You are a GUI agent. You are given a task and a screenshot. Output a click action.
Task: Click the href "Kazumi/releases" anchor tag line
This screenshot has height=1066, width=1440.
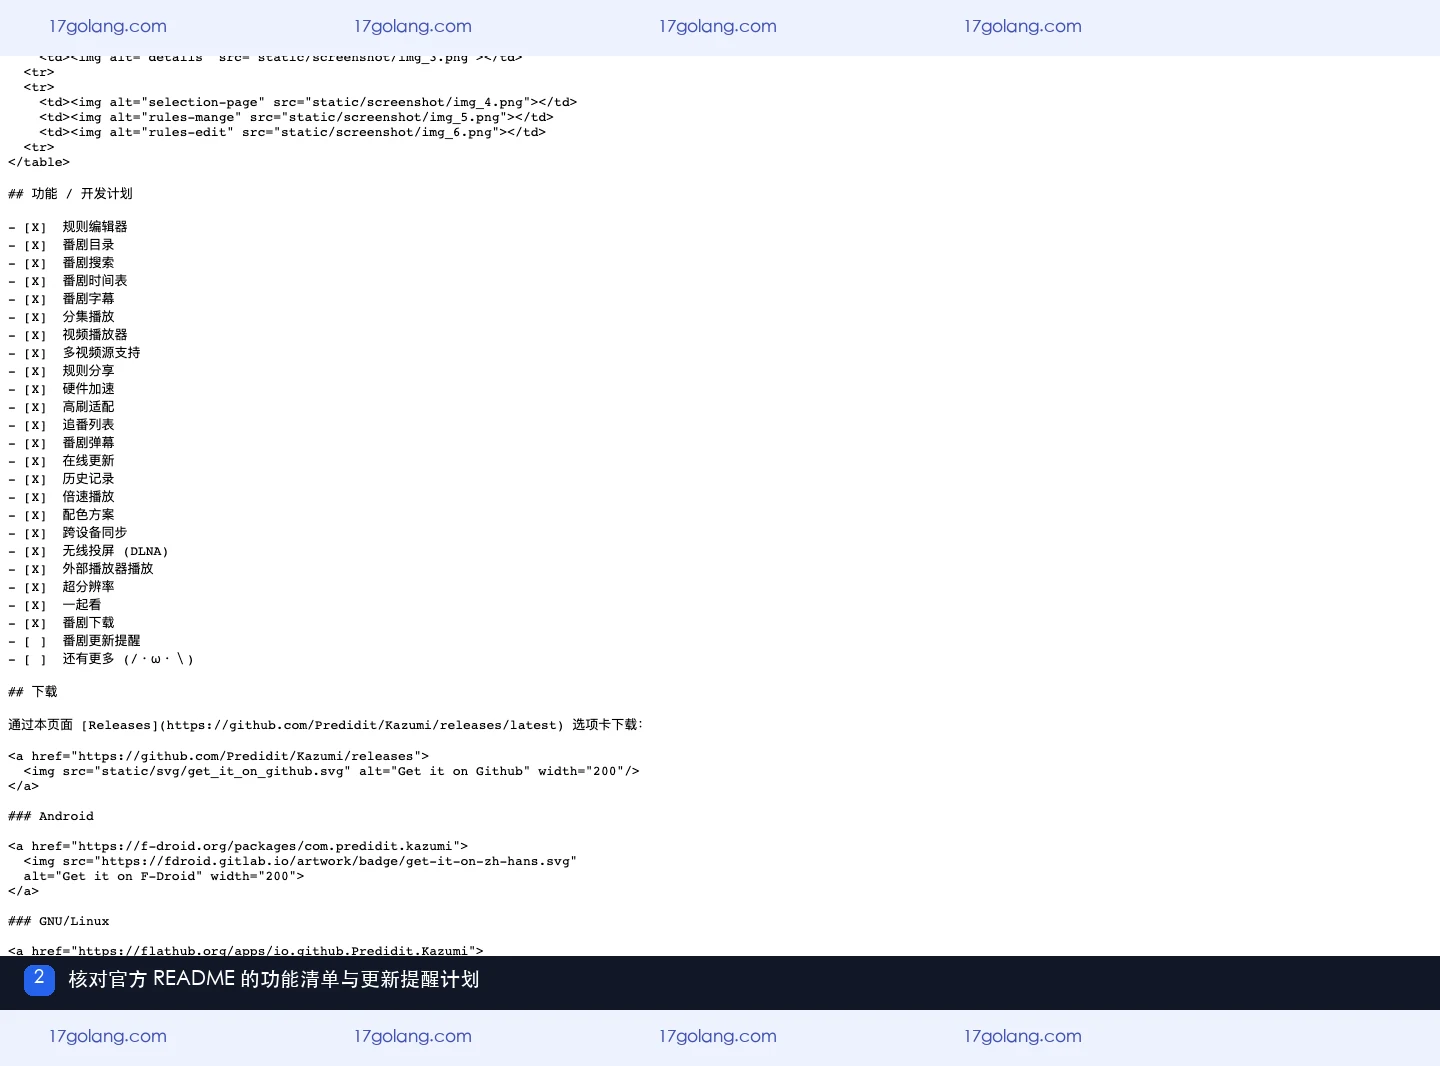219,756
